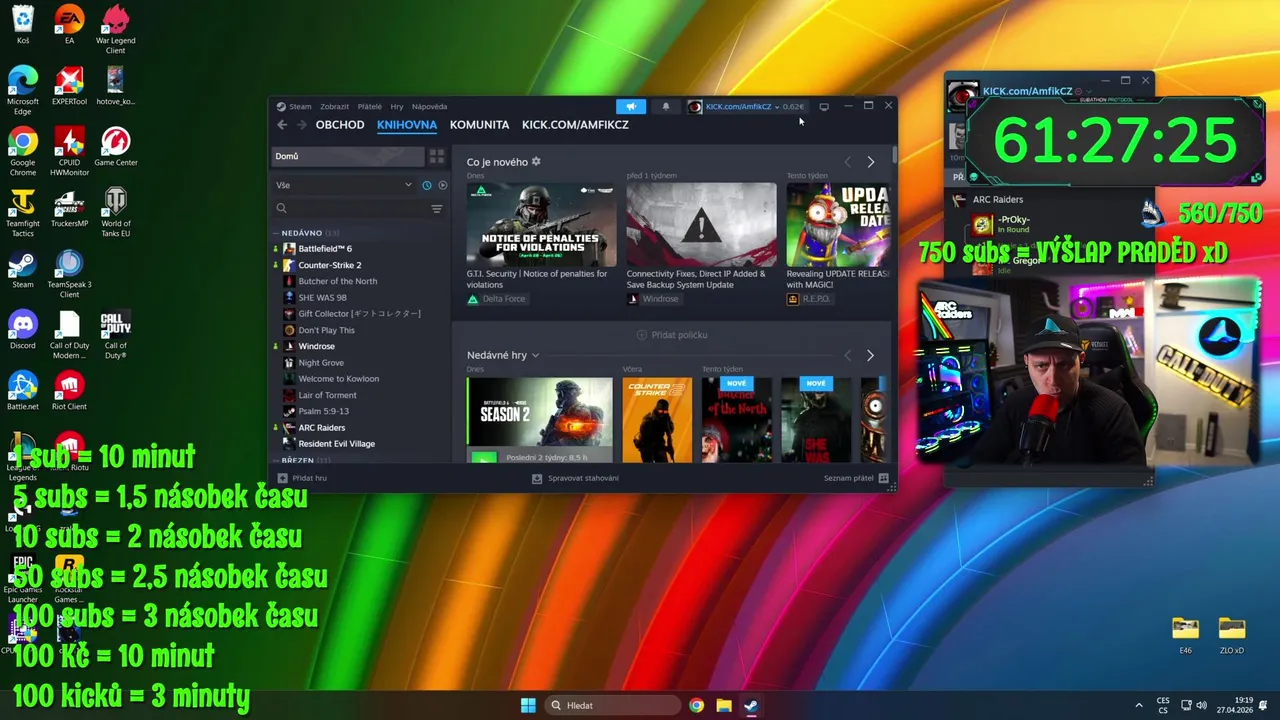Open Microsoft Edge desktop shortcut
The image size is (1280, 720).
click(22, 88)
